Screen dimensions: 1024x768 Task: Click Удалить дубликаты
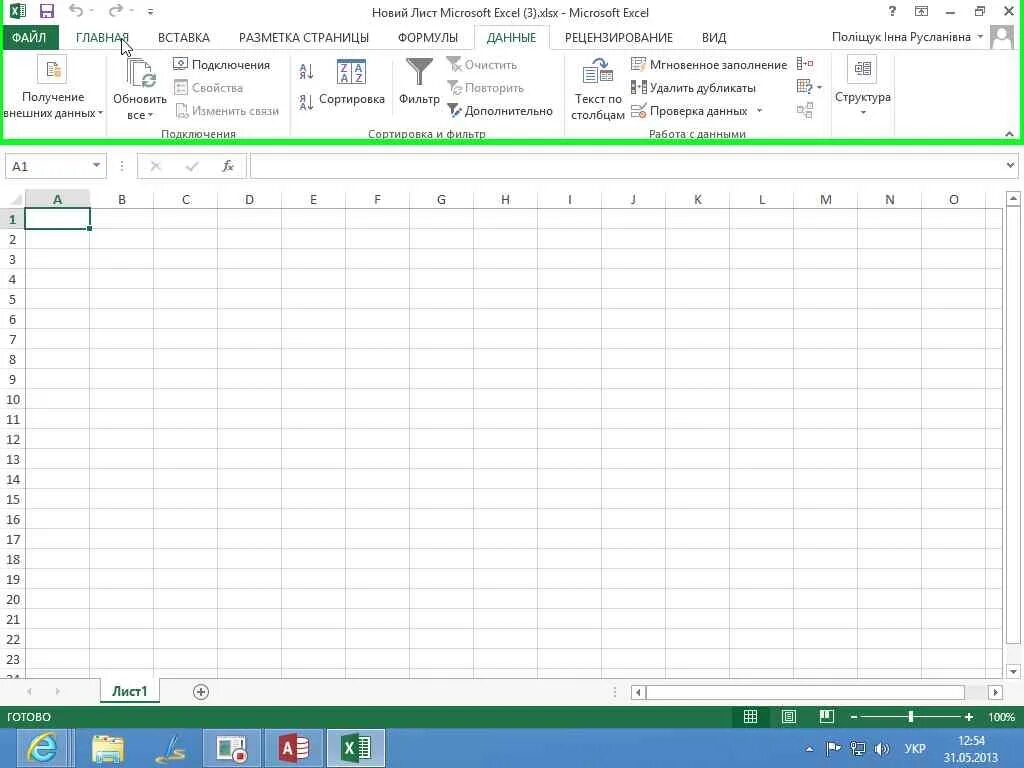[694, 88]
